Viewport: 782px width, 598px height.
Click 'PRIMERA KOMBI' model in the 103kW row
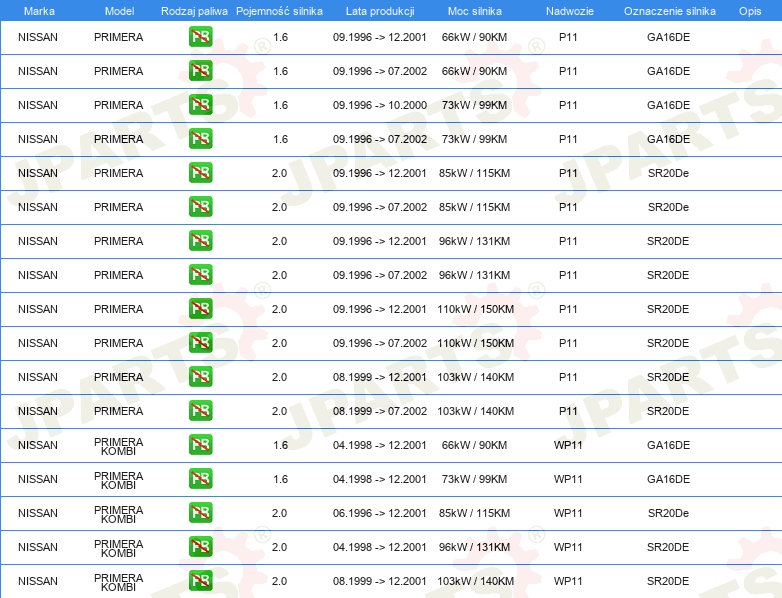tap(119, 583)
